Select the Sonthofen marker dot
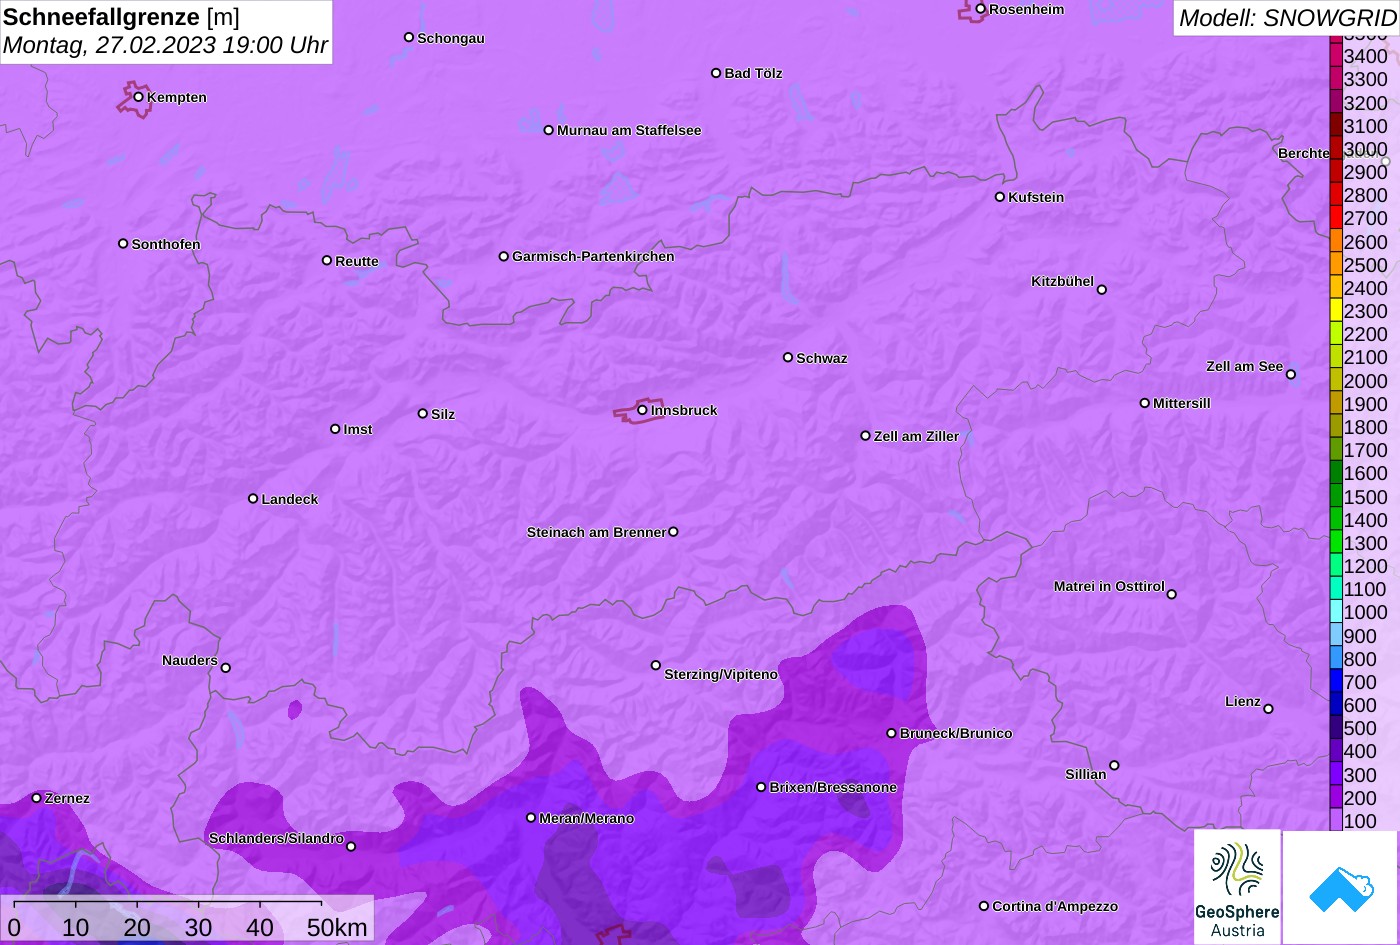The width and height of the screenshot is (1400, 945). [x=123, y=244]
